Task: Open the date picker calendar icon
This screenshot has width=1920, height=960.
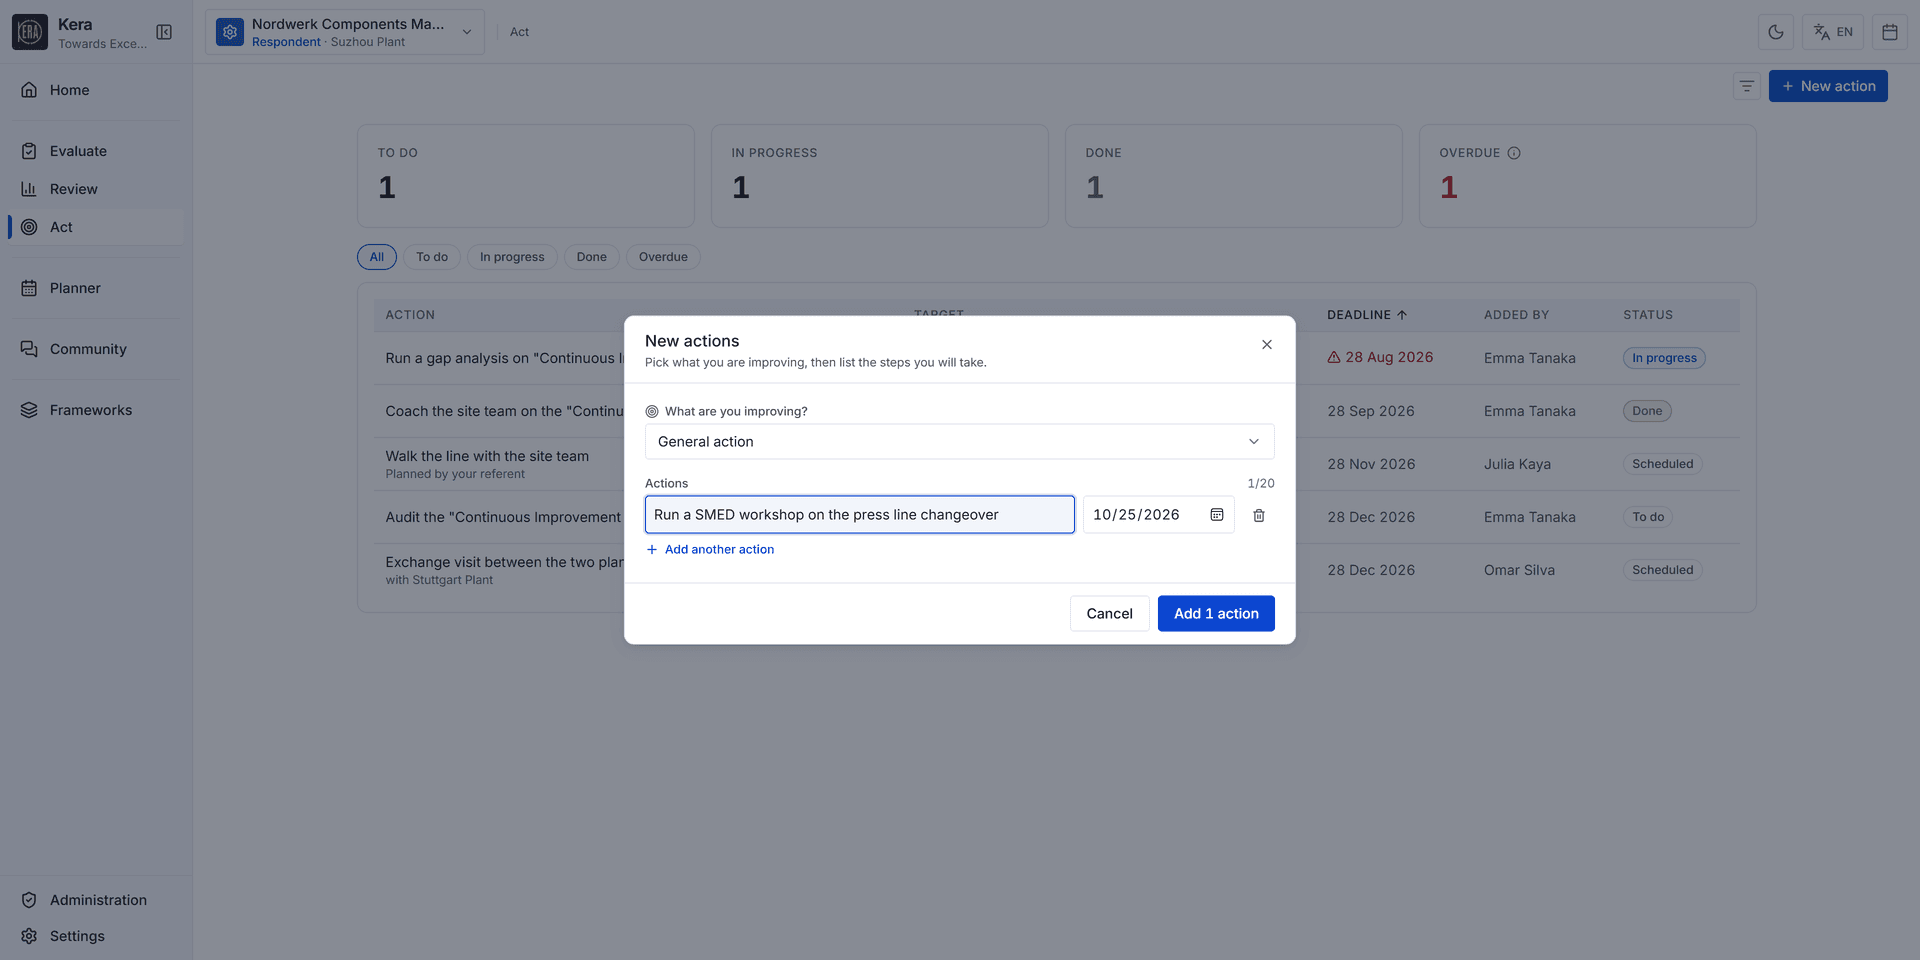Action: point(1217,515)
